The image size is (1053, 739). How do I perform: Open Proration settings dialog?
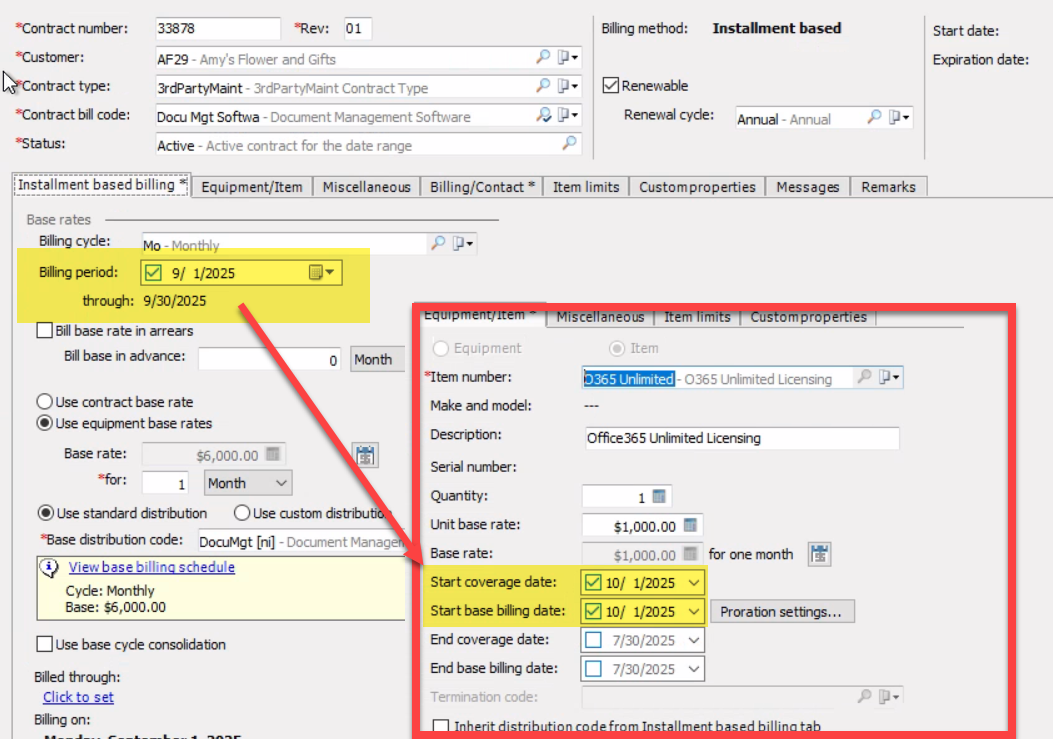click(782, 611)
